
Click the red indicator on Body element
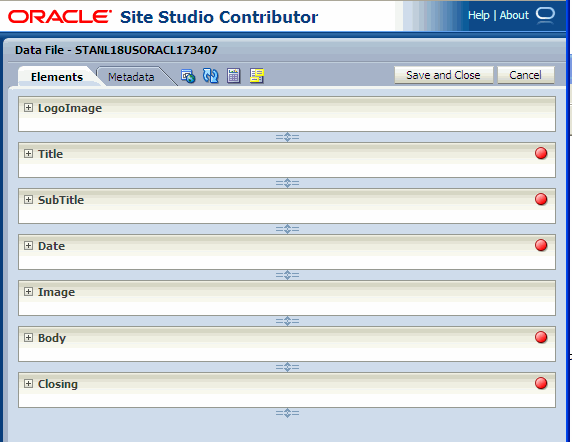coord(541,337)
